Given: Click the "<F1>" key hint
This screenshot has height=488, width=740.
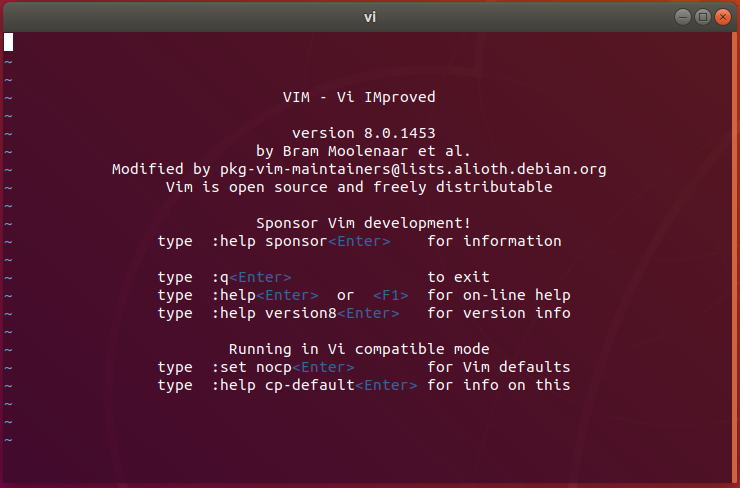Looking at the screenshot, I should [x=390, y=295].
